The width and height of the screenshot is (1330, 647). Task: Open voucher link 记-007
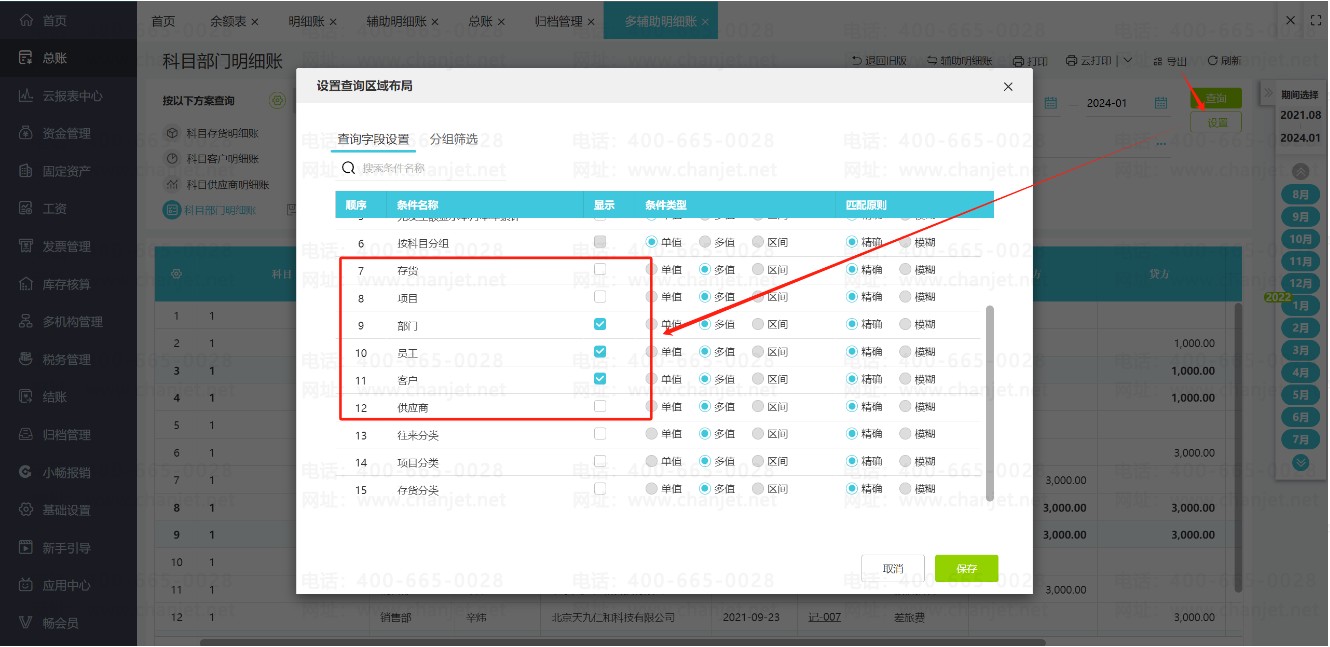(825, 617)
